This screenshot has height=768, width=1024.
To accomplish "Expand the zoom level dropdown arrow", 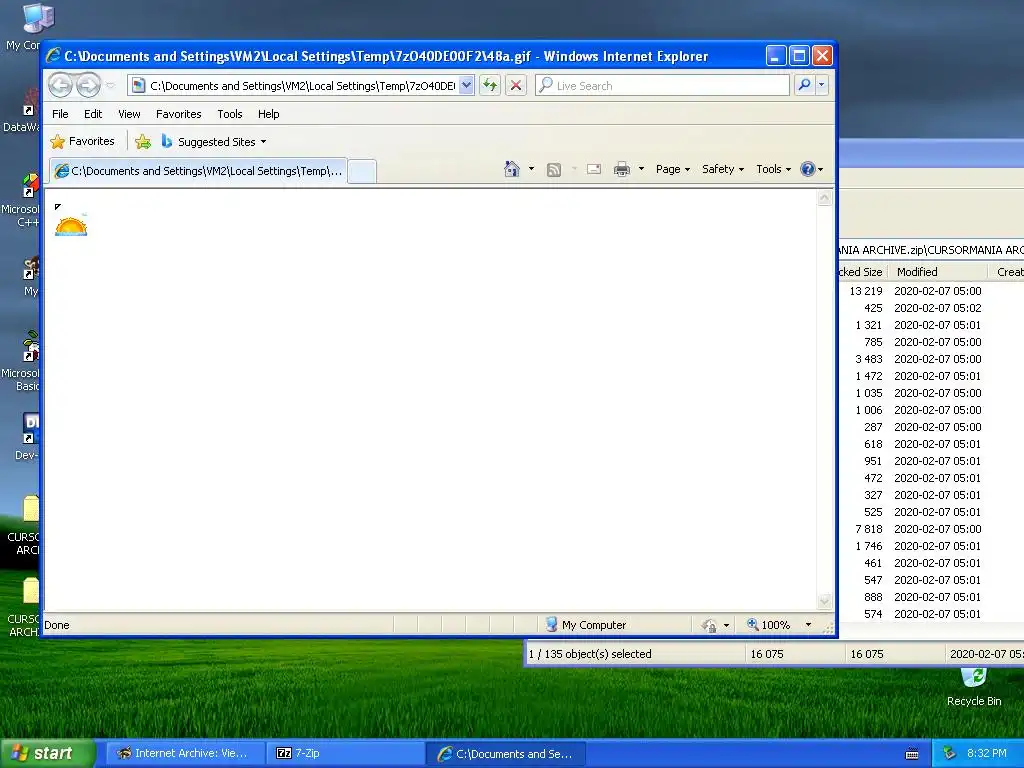I will pyautogui.click(x=808, y=625).
